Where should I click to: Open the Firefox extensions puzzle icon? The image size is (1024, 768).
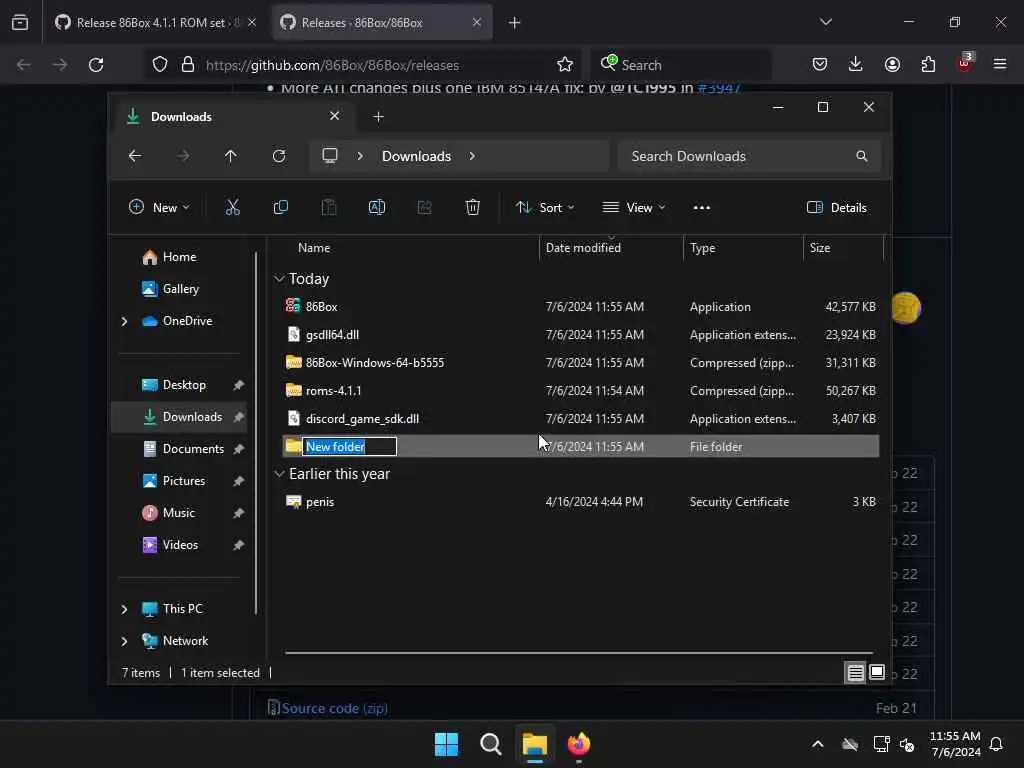928,64
